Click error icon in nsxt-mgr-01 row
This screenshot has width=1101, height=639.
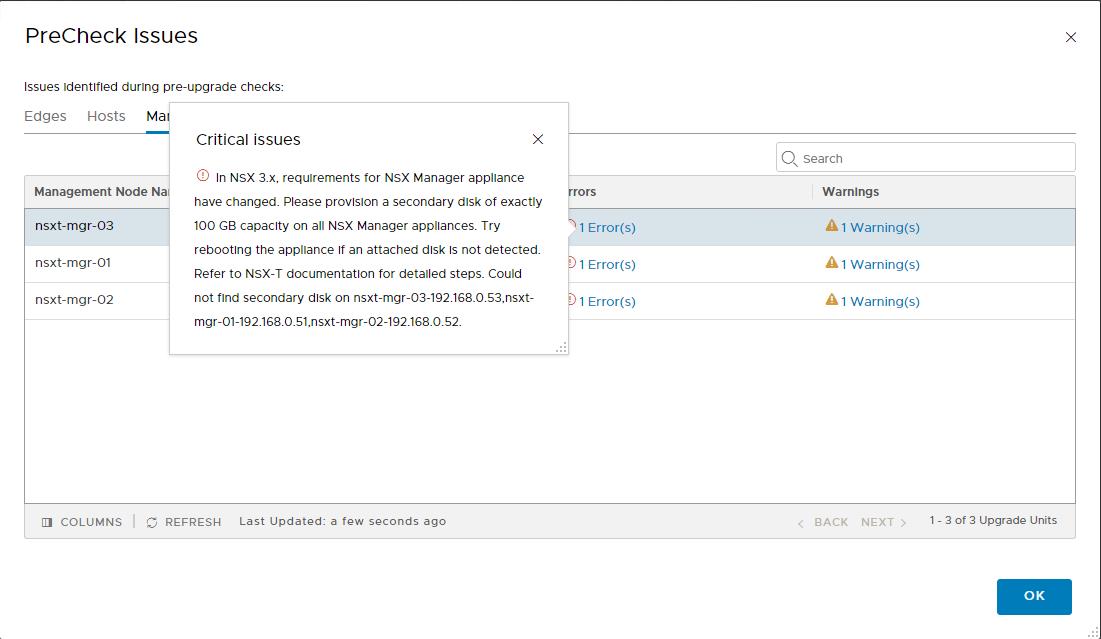pyautogui.click(x=572, y=263)
